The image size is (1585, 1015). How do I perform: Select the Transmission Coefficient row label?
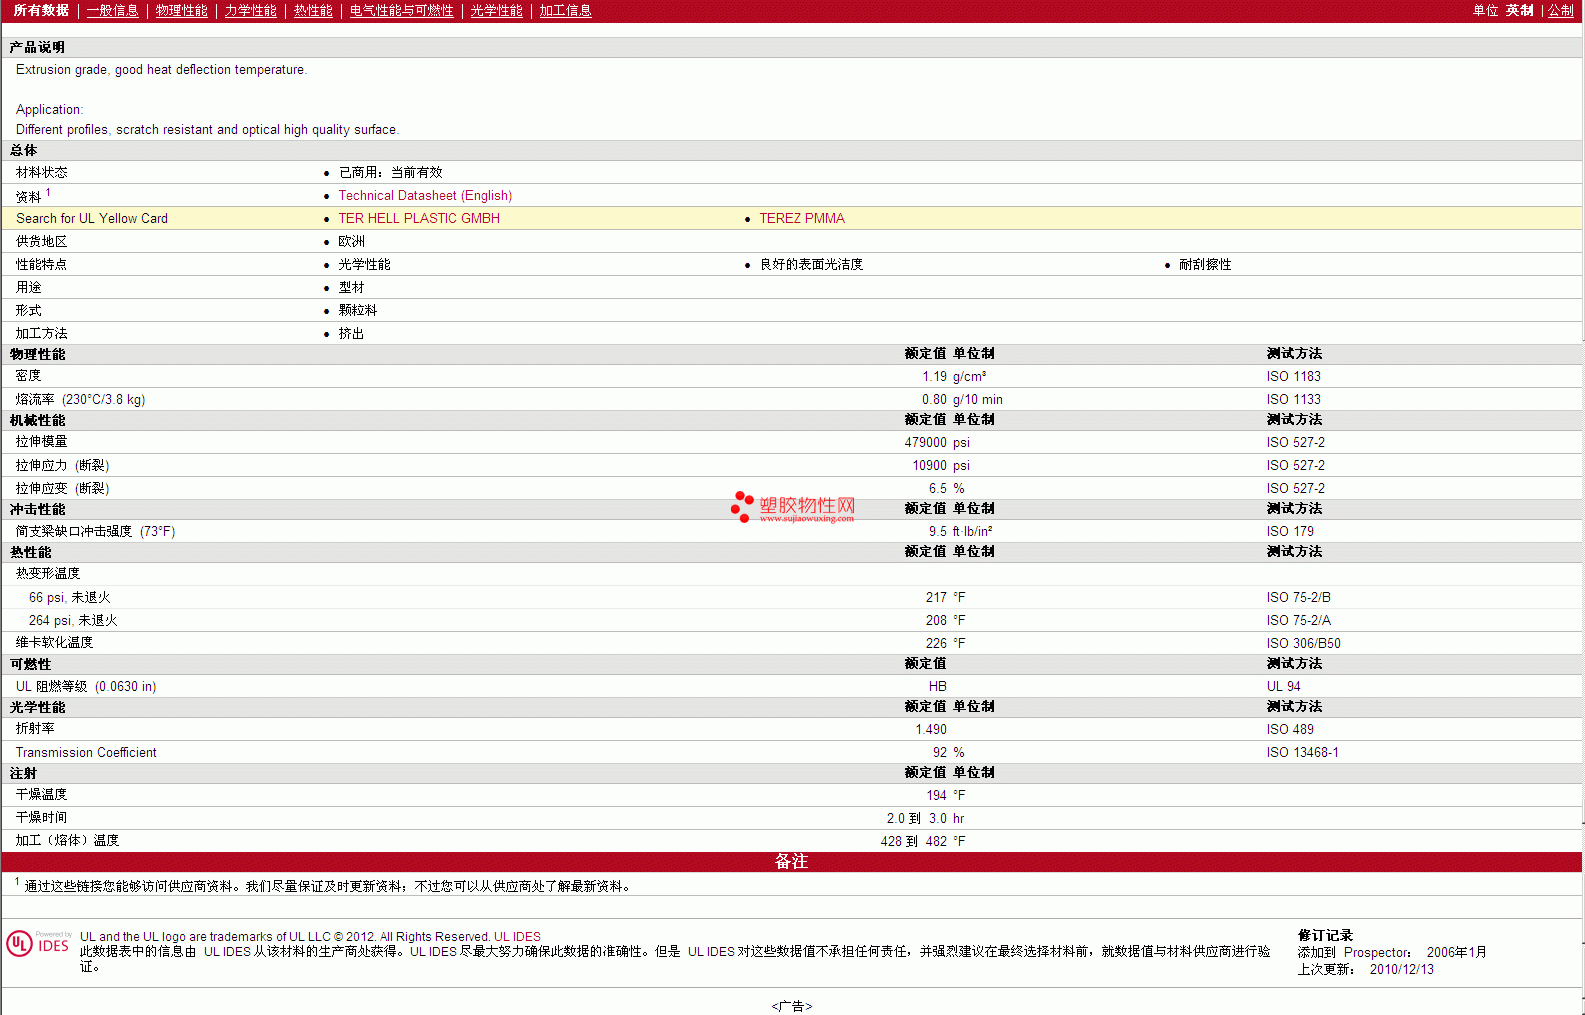[x=86, y=752]
